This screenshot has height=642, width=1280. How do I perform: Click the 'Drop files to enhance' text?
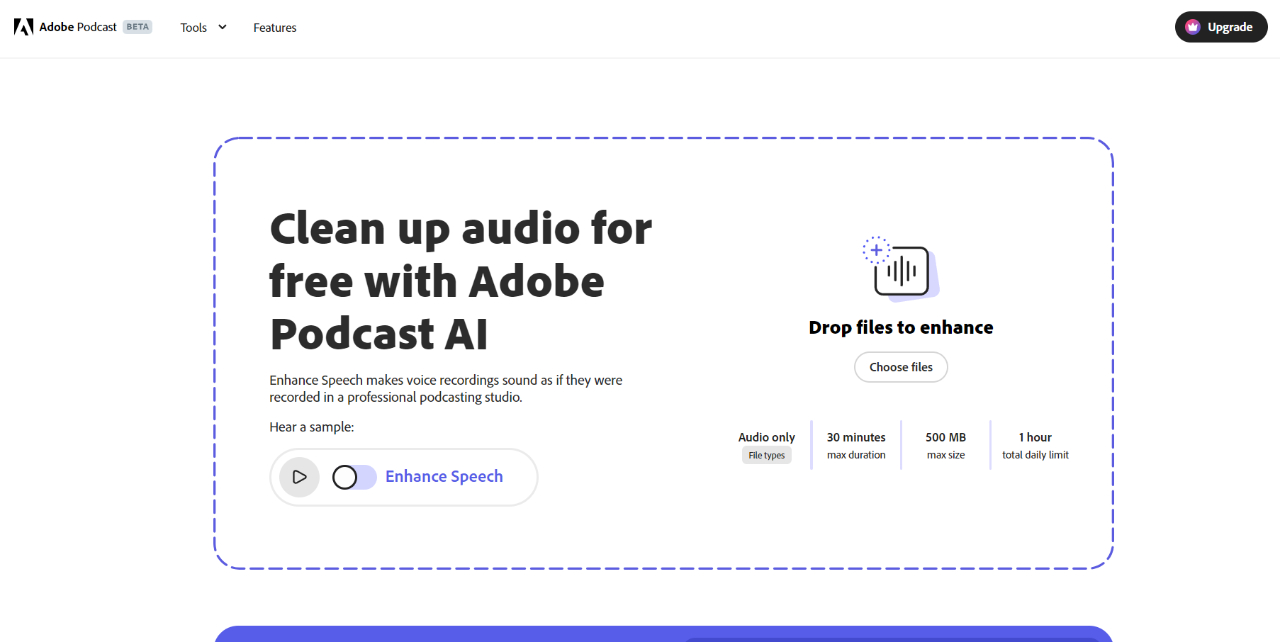click(x=901, y=328)
